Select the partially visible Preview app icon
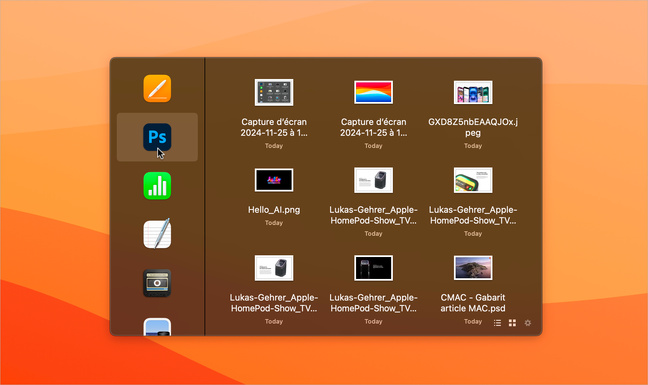The image size is (648, 385). pyautogui.click(x=157, y=327)
